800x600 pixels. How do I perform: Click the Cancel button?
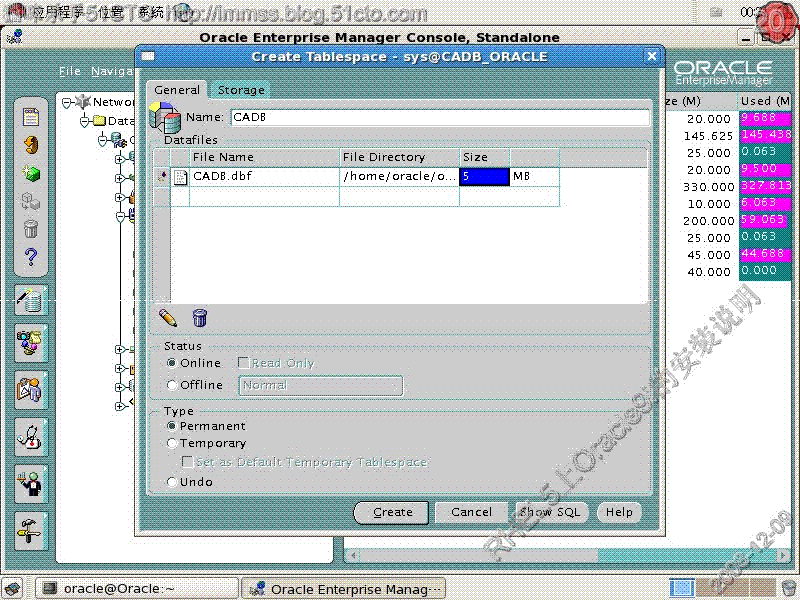(x=471, y=512)
